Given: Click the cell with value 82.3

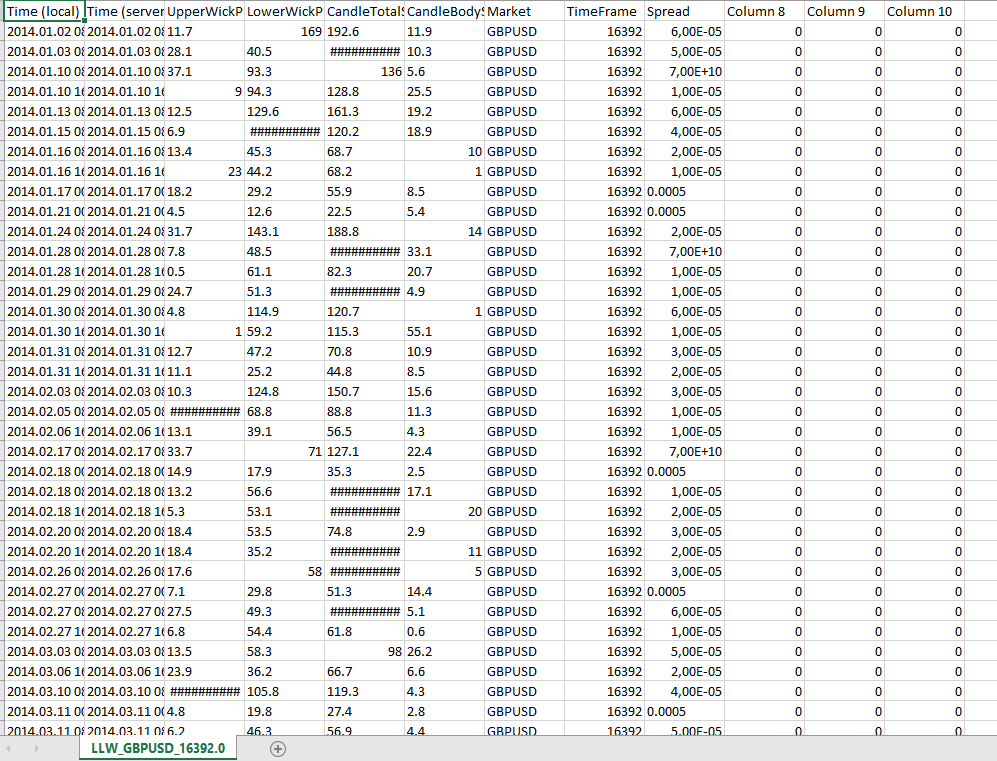Looking at the screenshot, I should (x=365, y=272).
